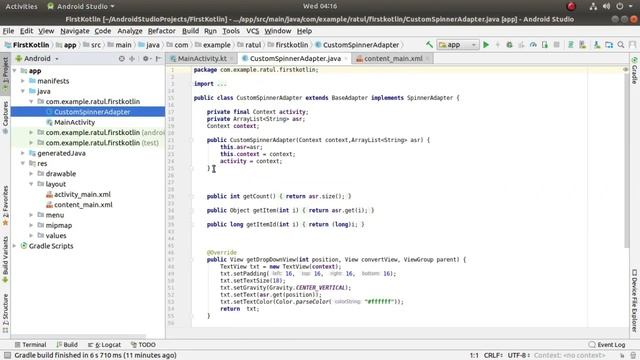Toggle the Logcat tool window

point(104,344)
